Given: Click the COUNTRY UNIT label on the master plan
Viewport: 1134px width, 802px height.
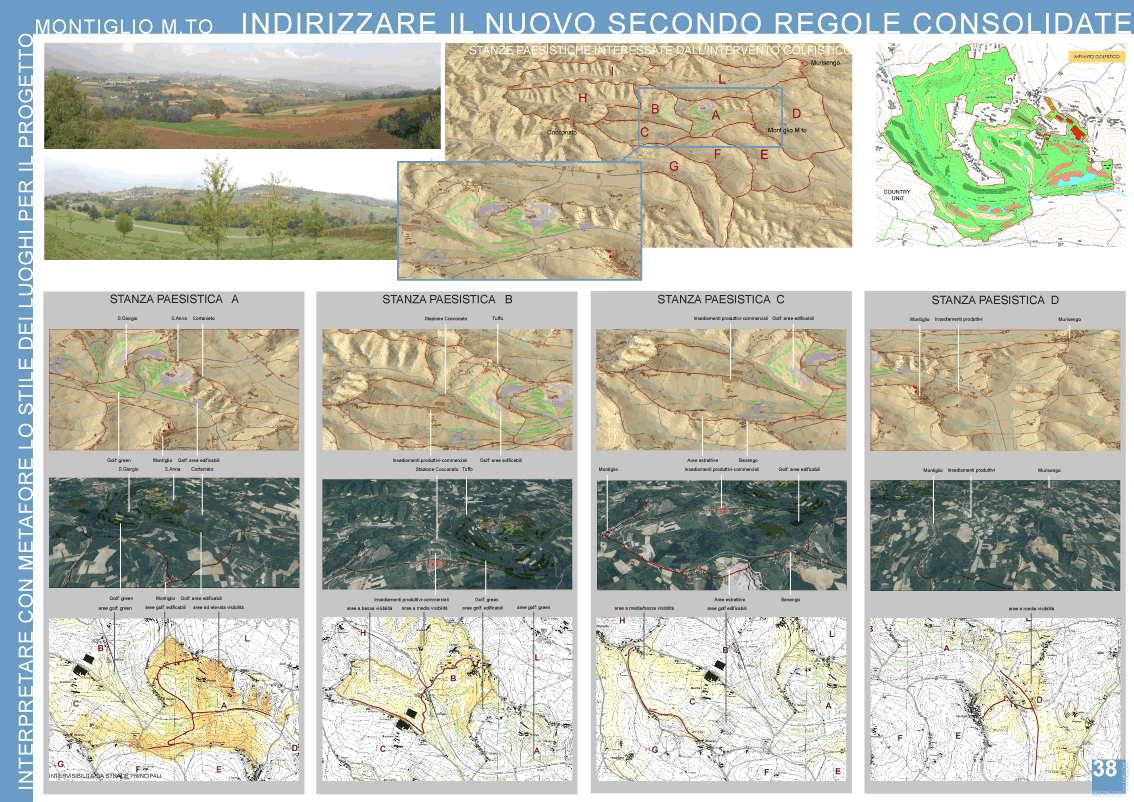Looking at the screenshot, I should click(896, 195).
